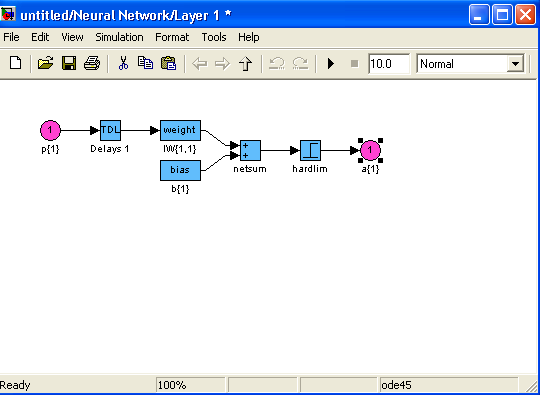Navigate forward with the right arrow icon

[222, 64]
